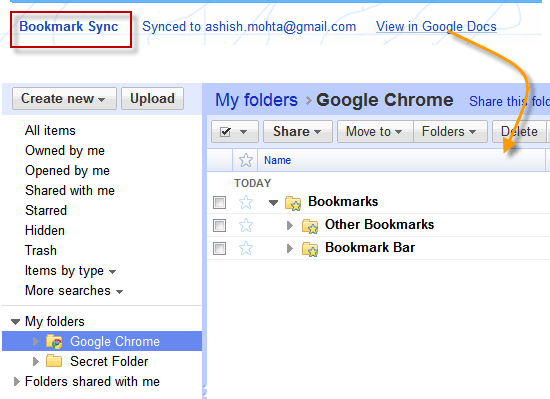Open the Share dropdown menu
This screenshot has height=399, width=550.
pos(297,131)
